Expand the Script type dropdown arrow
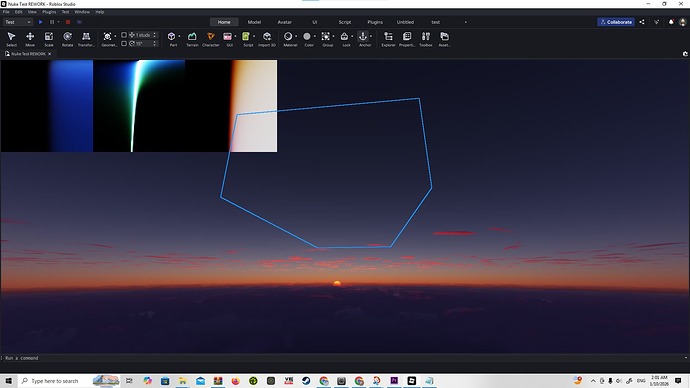This screenshot has width=690, height=388. point(254,36)
